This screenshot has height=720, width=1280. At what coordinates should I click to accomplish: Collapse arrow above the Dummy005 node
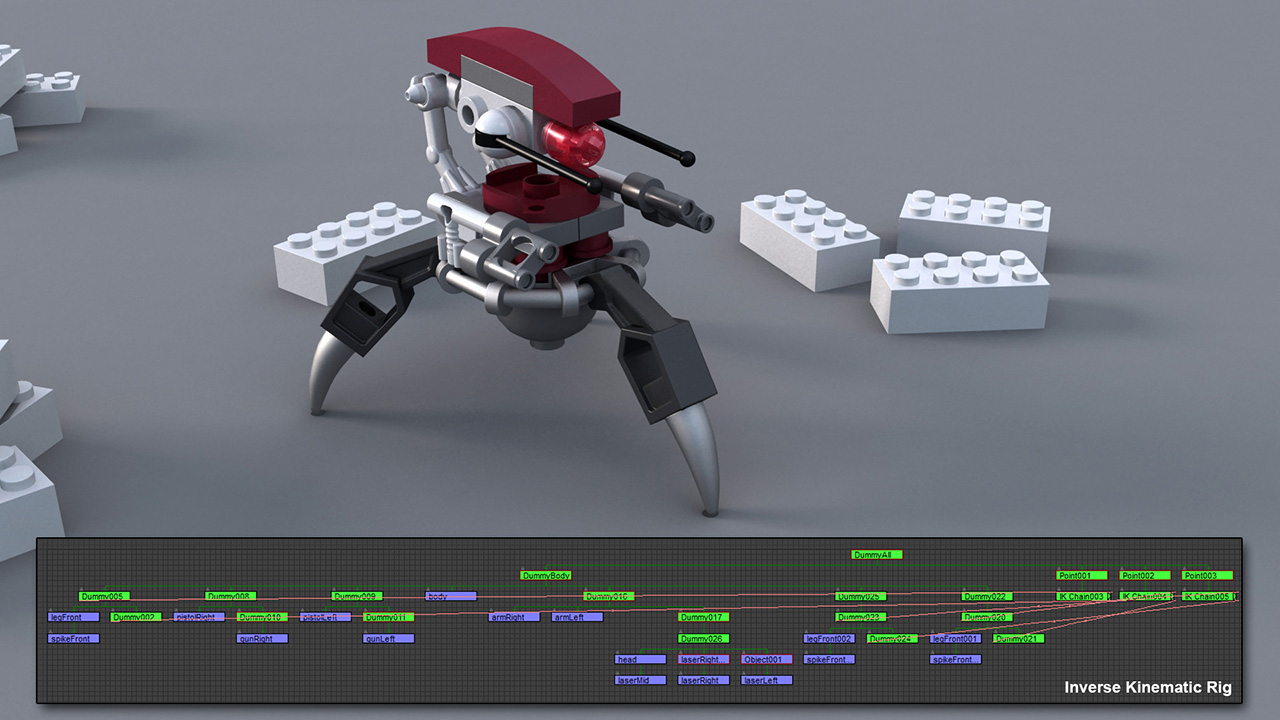pos(82,590)
